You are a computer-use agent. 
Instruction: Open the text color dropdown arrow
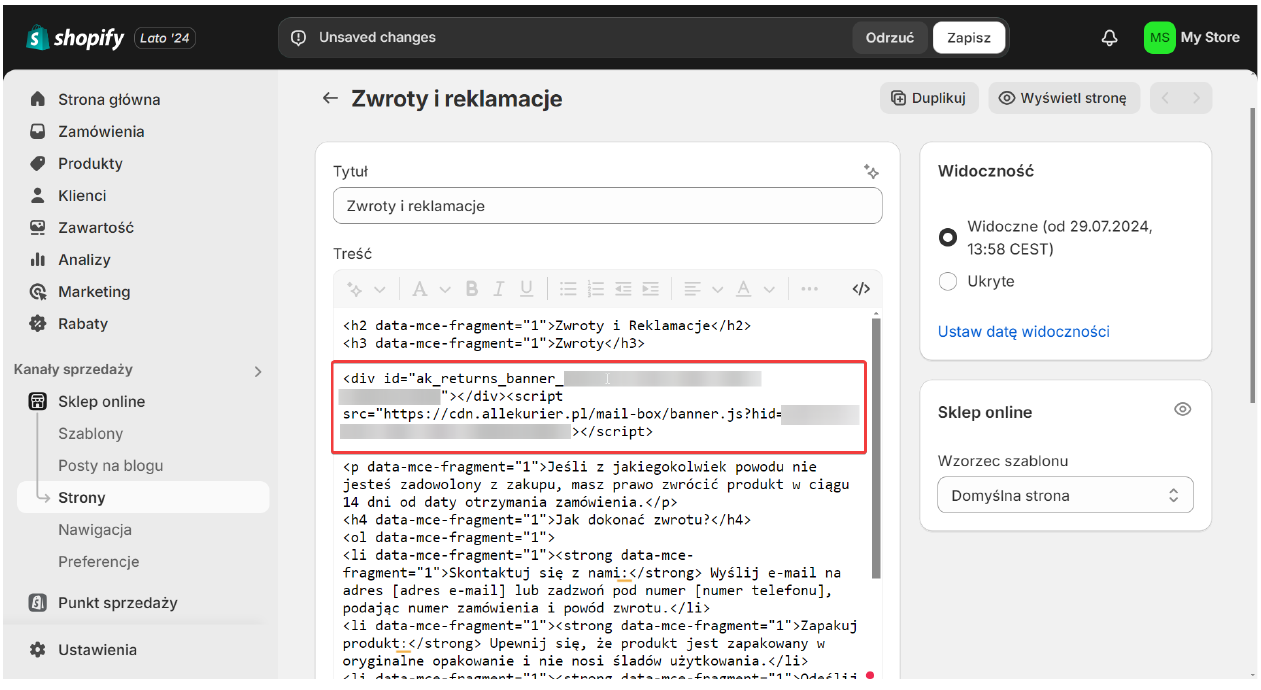tap(769, 289)
